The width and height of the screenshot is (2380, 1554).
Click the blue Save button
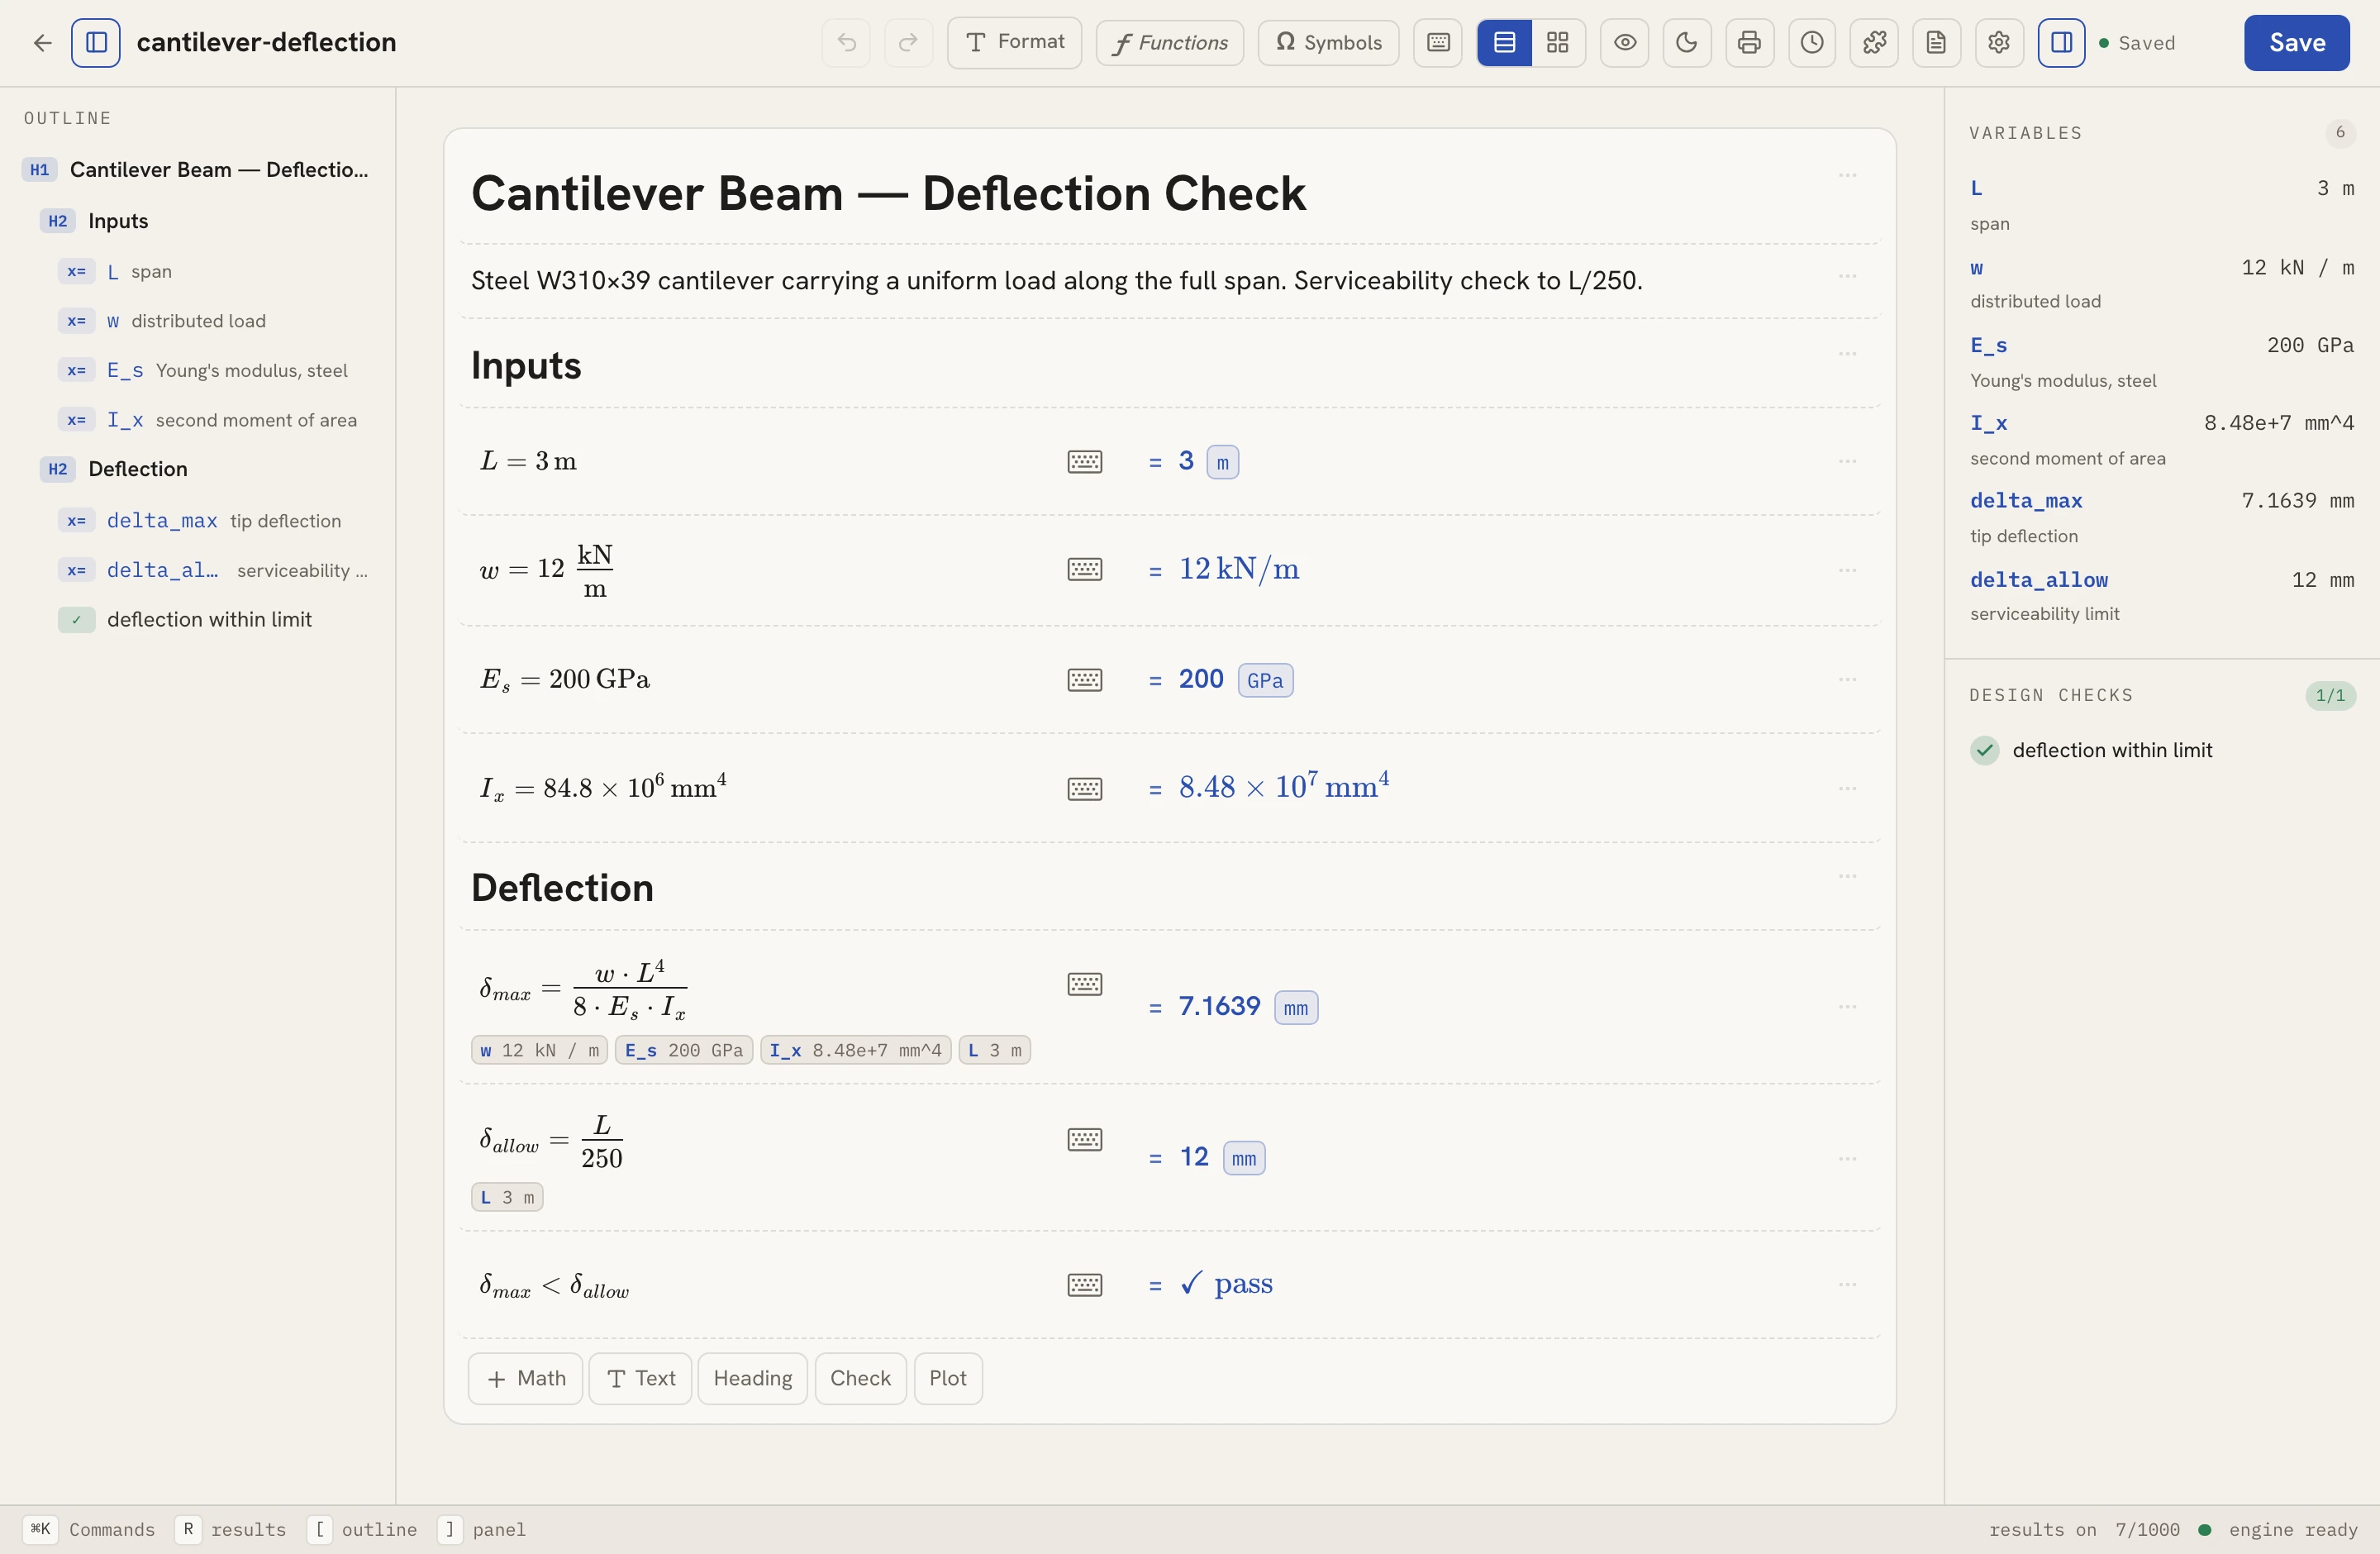pos(2297,43)
